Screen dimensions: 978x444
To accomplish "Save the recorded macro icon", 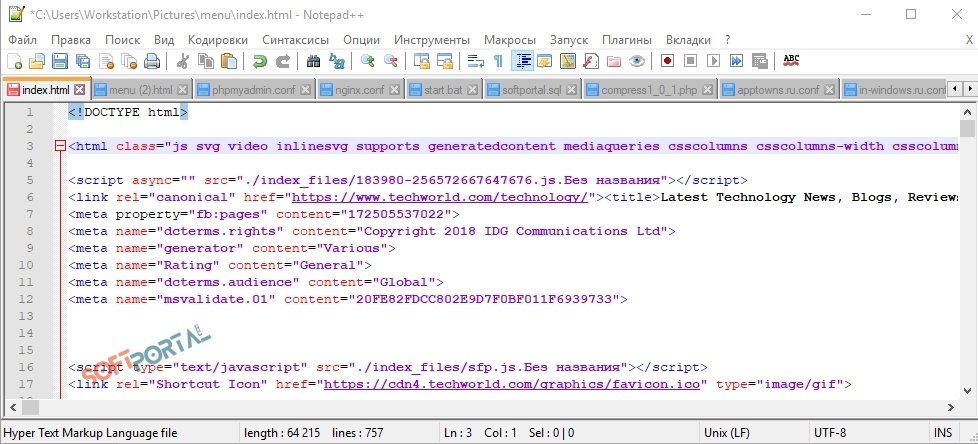I will point(760,61).
